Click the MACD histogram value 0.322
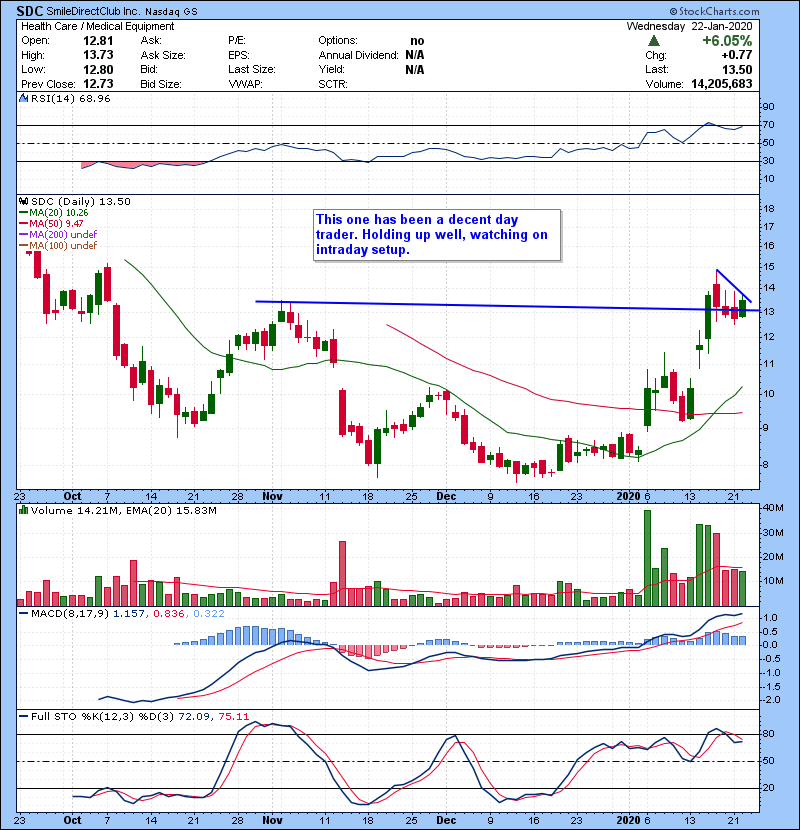Viewport: 800px width, 830px height. click(x=209, y=614)
